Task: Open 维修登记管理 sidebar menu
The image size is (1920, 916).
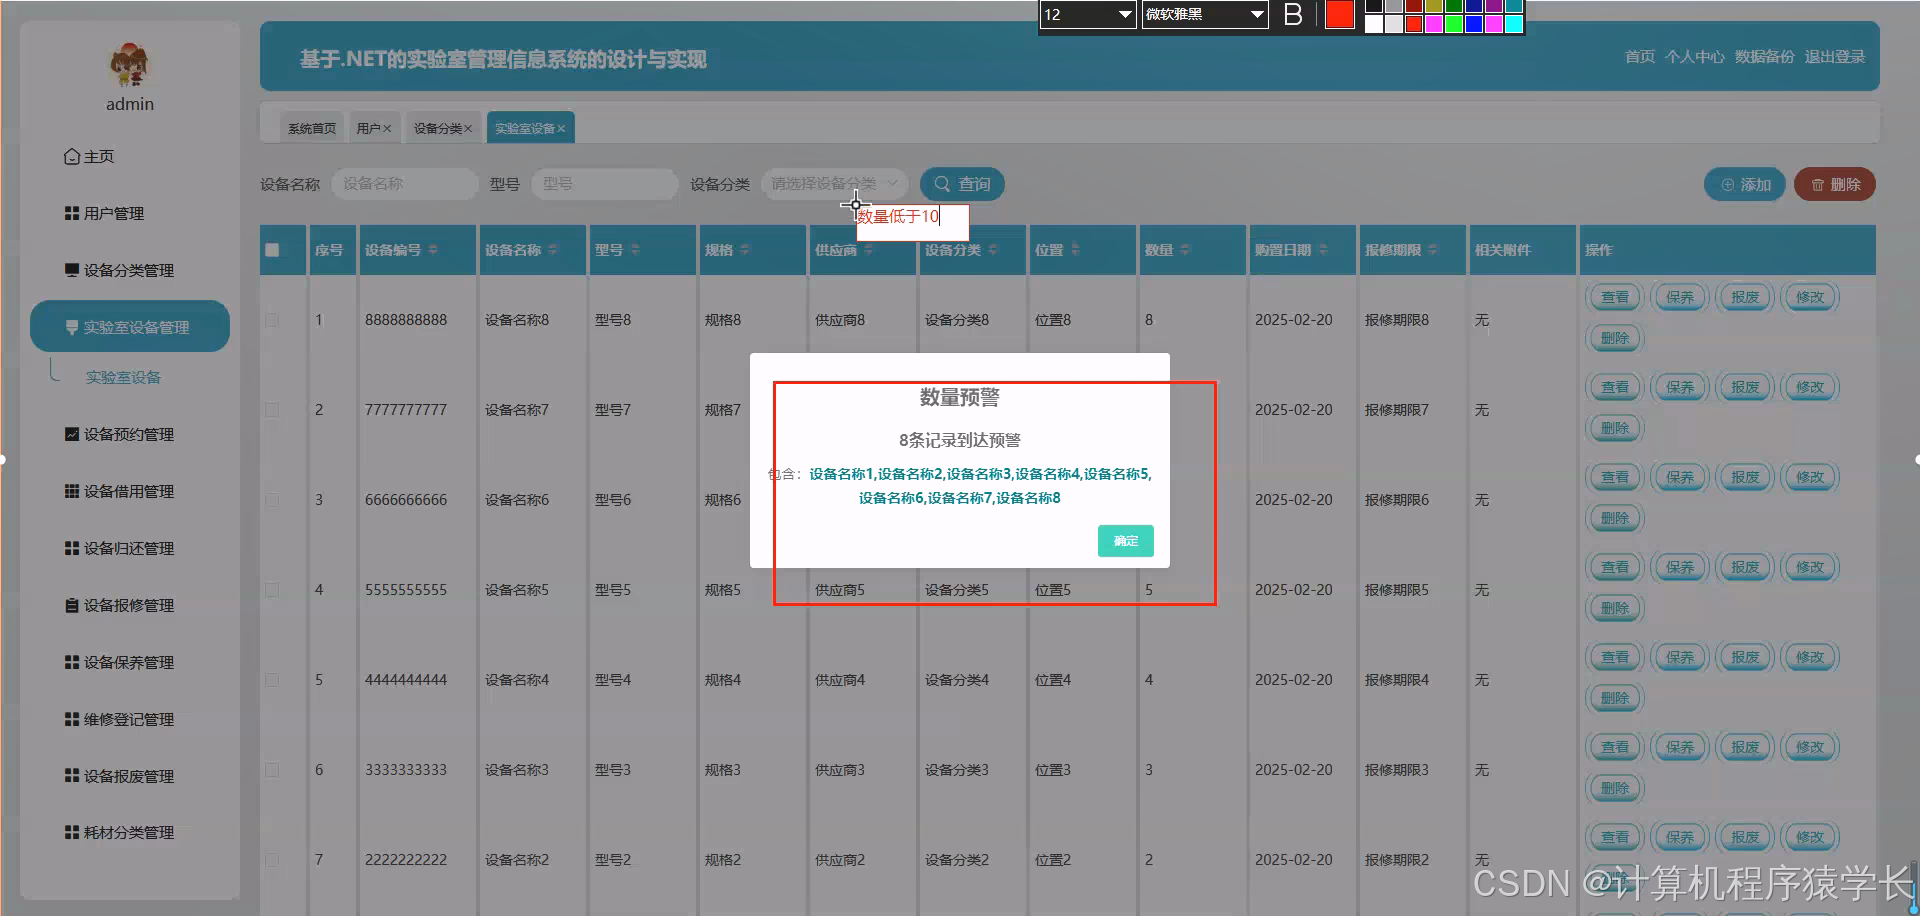Action: 119,719
